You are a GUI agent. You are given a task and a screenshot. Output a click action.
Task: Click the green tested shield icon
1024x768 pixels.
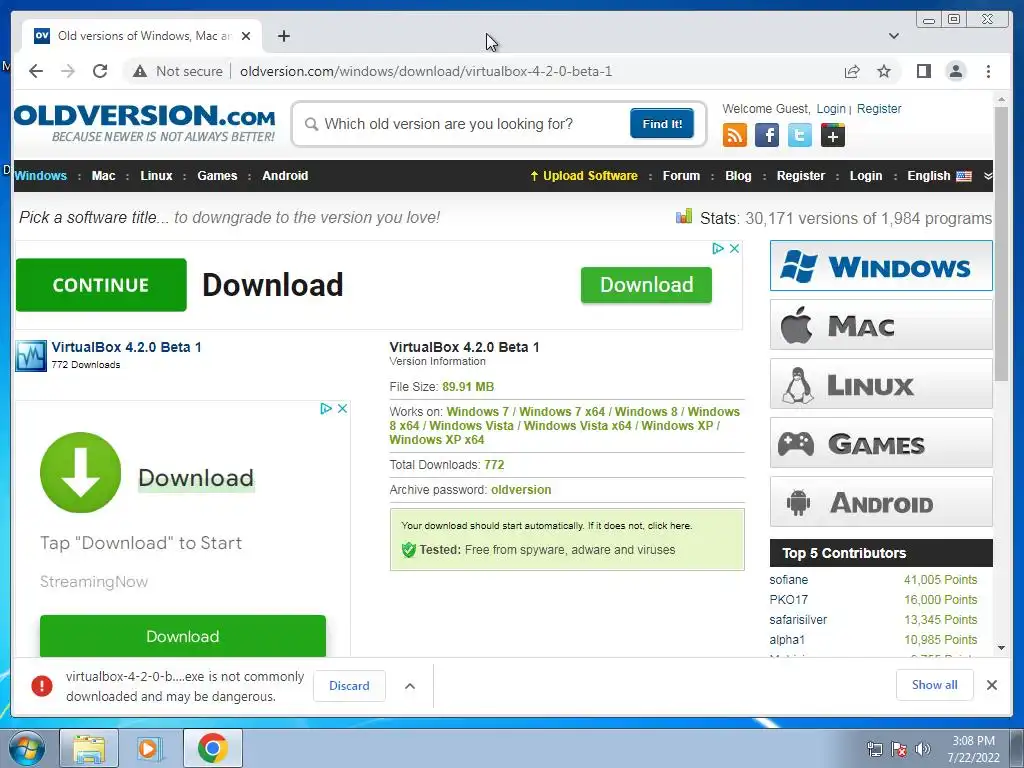point(409,550)
